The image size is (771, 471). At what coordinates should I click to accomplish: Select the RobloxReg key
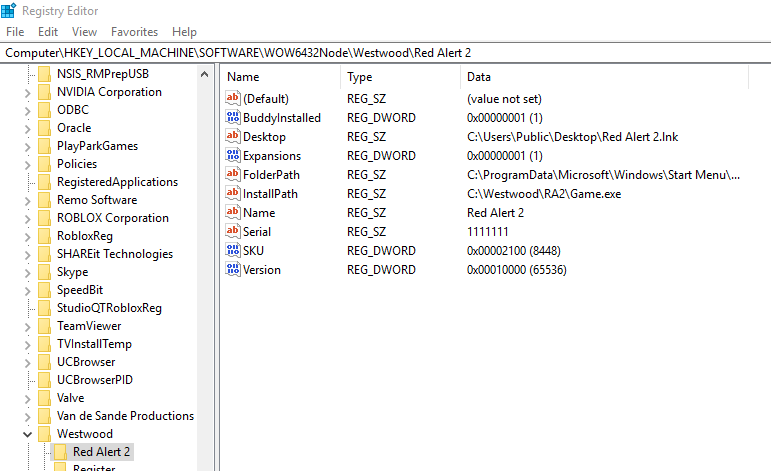point(85,236)
